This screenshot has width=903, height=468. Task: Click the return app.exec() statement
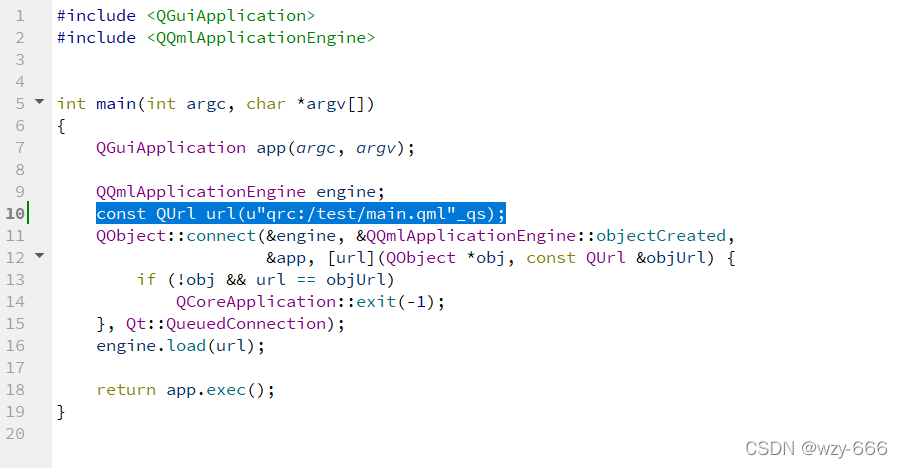(x=185, y=390)
